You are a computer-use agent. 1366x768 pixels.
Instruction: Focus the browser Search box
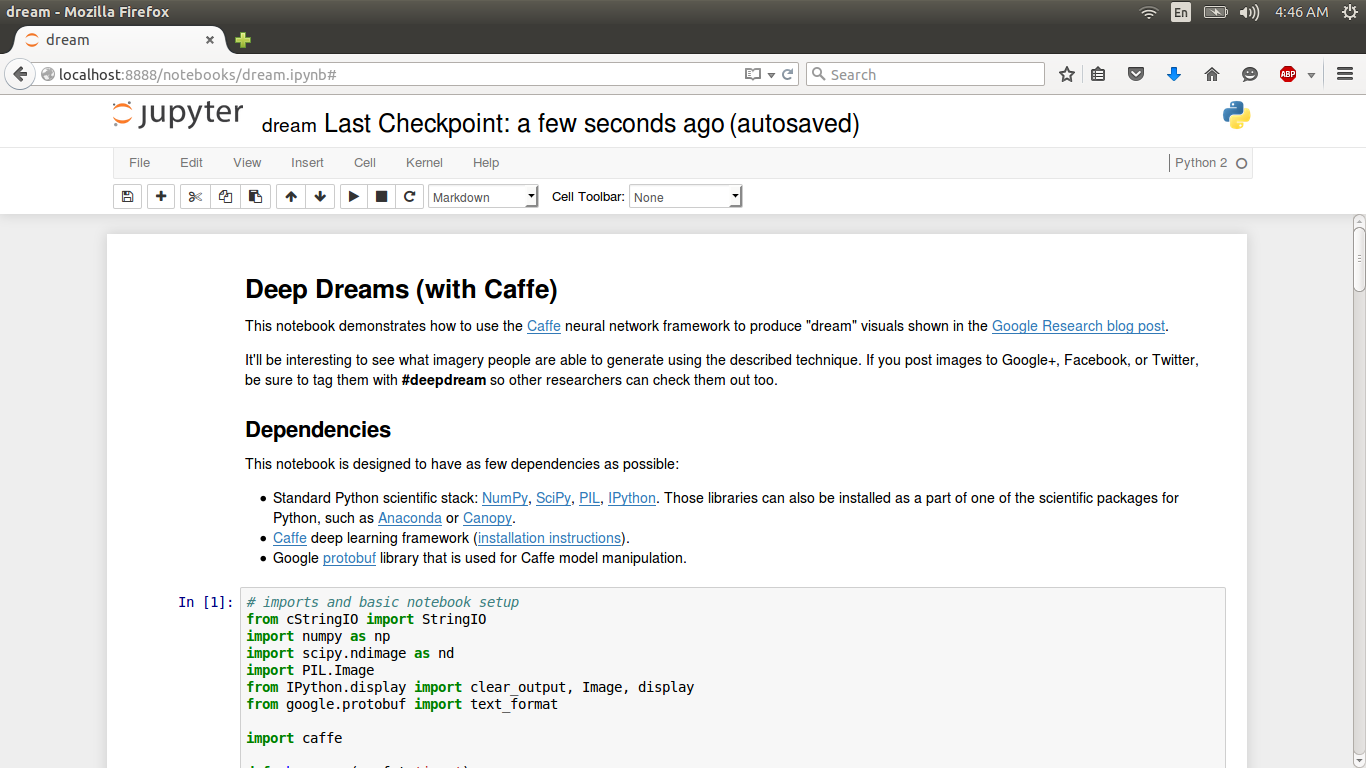coord(925,74)
